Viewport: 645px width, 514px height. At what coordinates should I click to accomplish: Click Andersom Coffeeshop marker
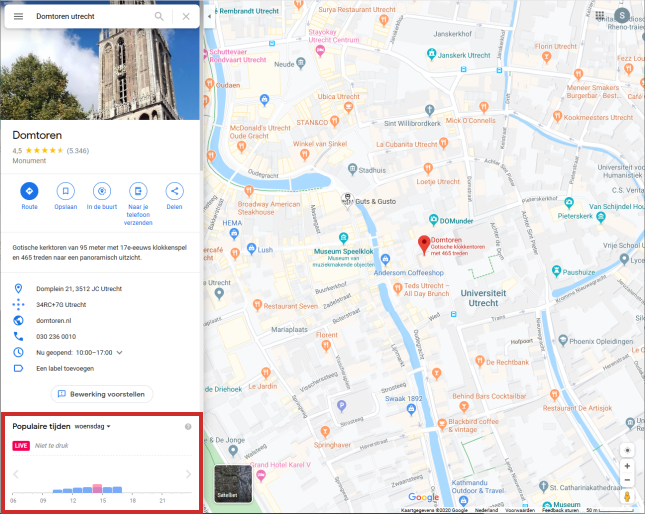385,259
